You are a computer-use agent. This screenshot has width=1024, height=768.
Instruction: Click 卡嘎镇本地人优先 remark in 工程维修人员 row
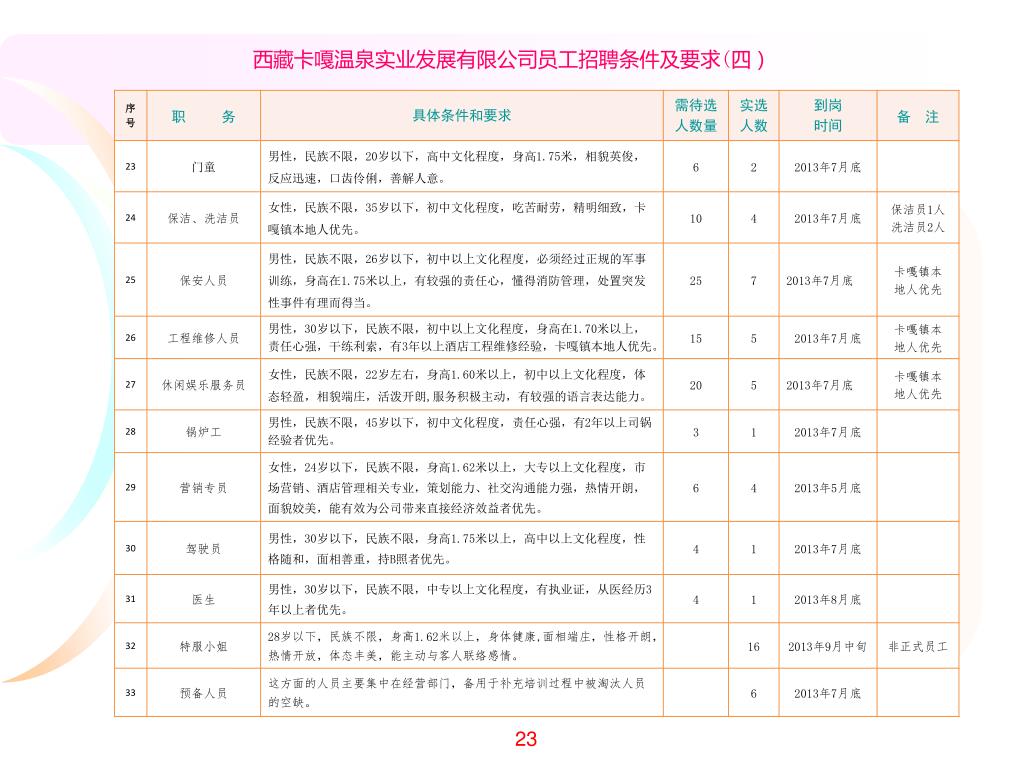(918, 338)
